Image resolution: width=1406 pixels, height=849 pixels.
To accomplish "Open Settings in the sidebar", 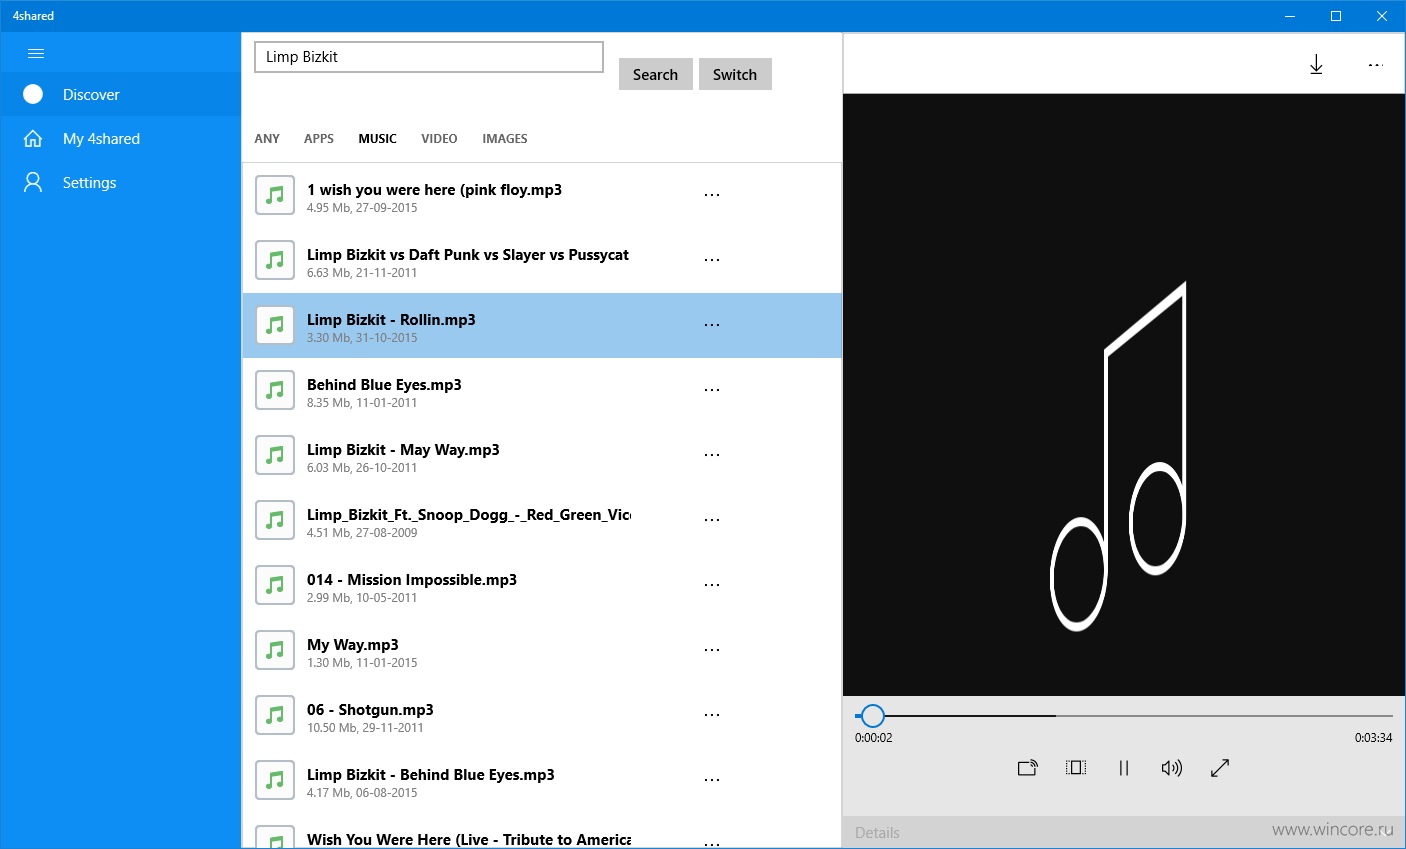I will pos(120,182).
